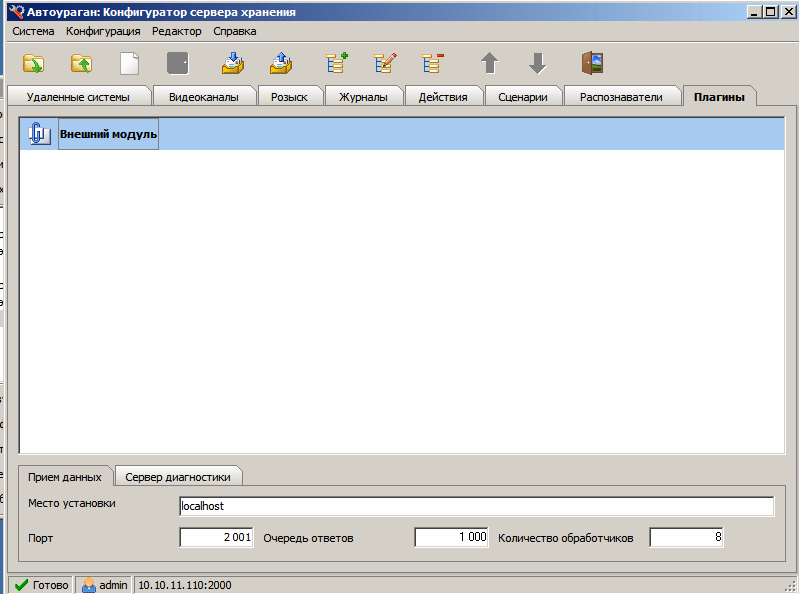Select the Внешний модуль list row
This screenshot has height=594, width=799.
click(108, 134)
